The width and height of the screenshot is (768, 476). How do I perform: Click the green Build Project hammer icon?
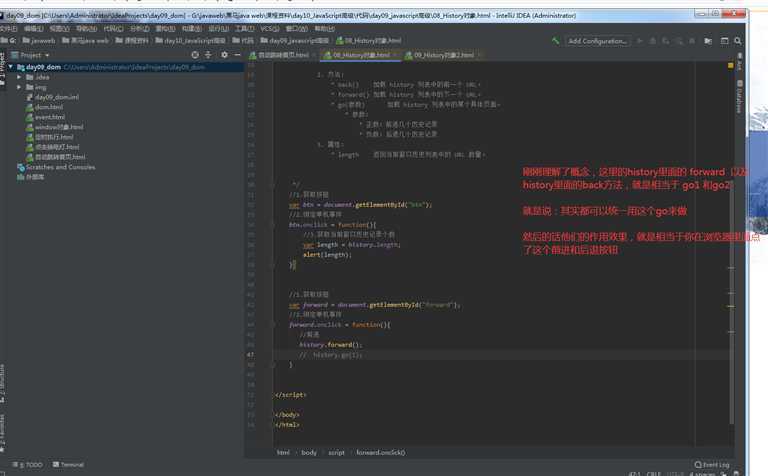[555, 41]
